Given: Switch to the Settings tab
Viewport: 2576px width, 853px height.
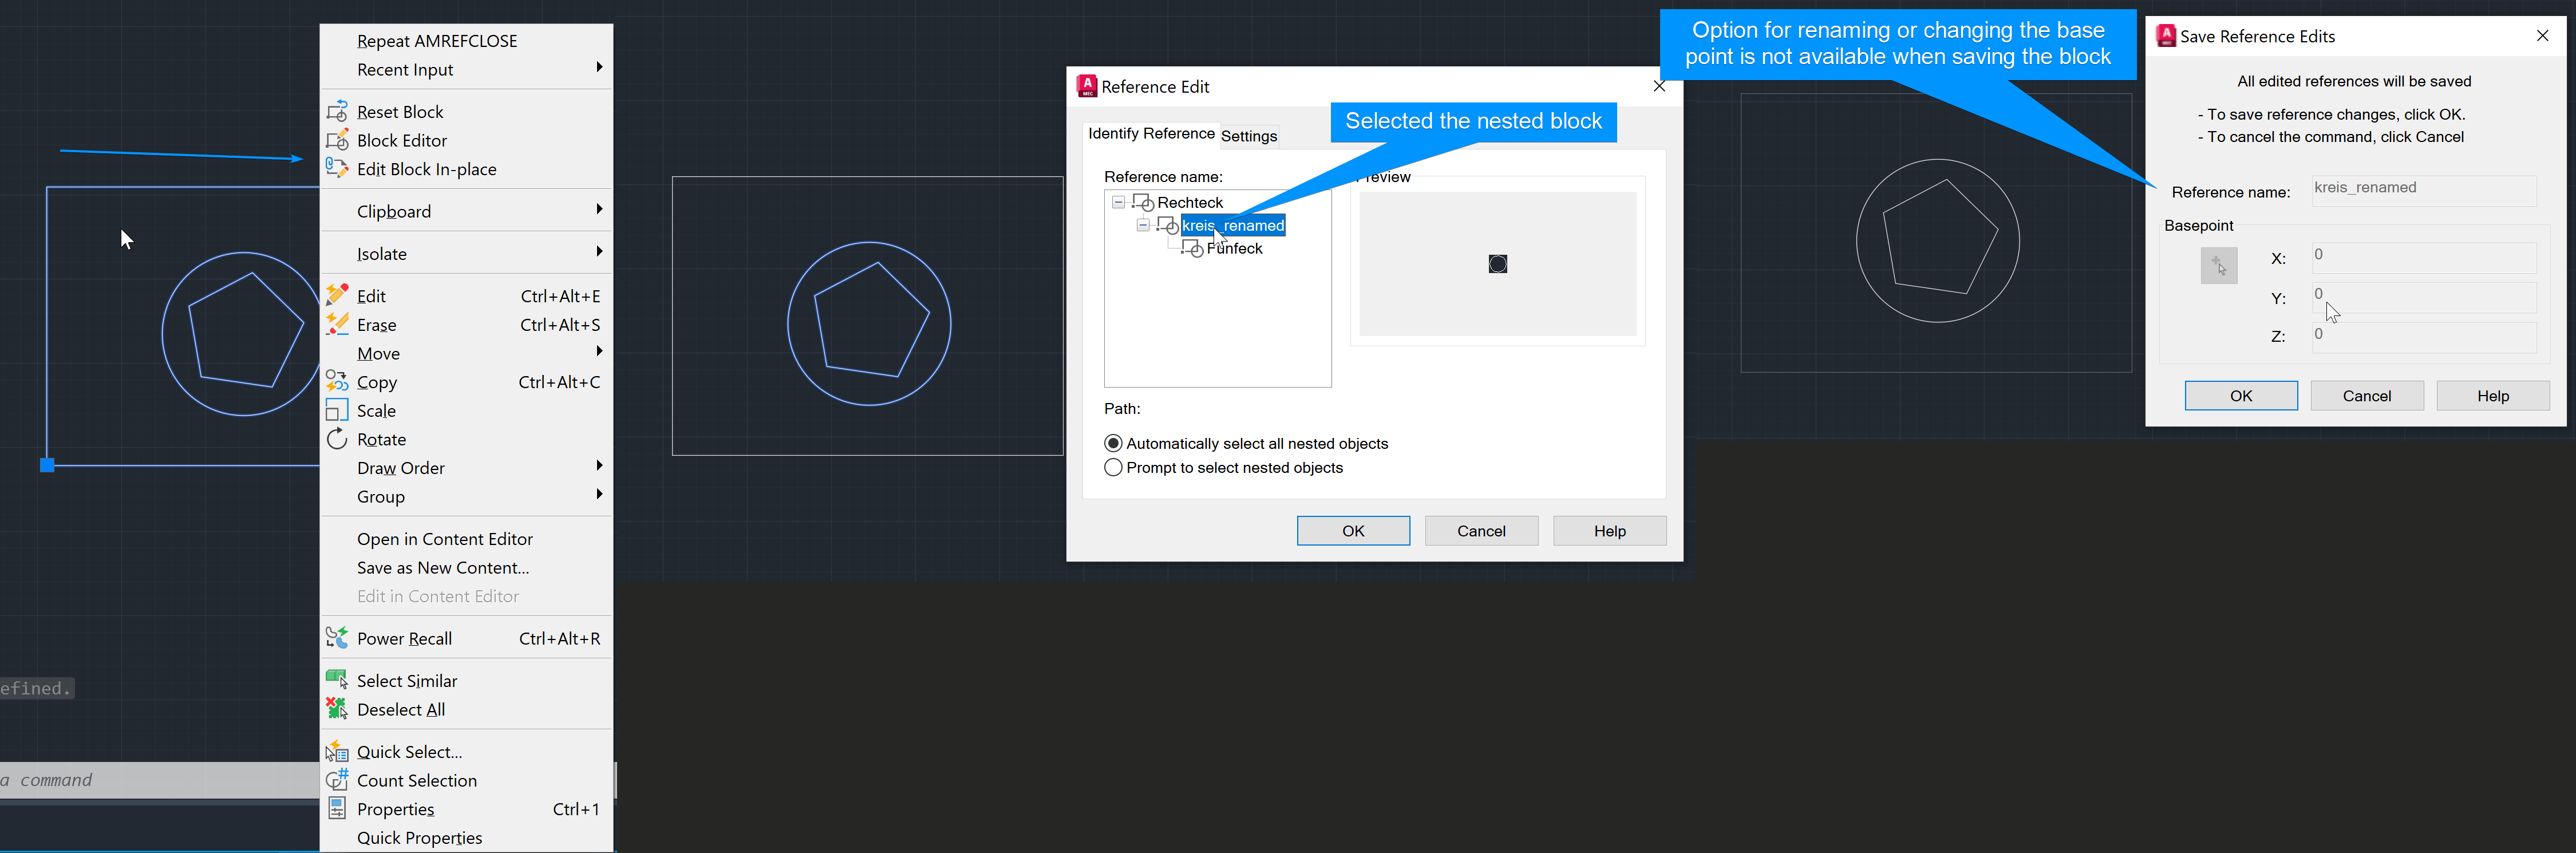Looking at the screenshot, I should 1248,136.
